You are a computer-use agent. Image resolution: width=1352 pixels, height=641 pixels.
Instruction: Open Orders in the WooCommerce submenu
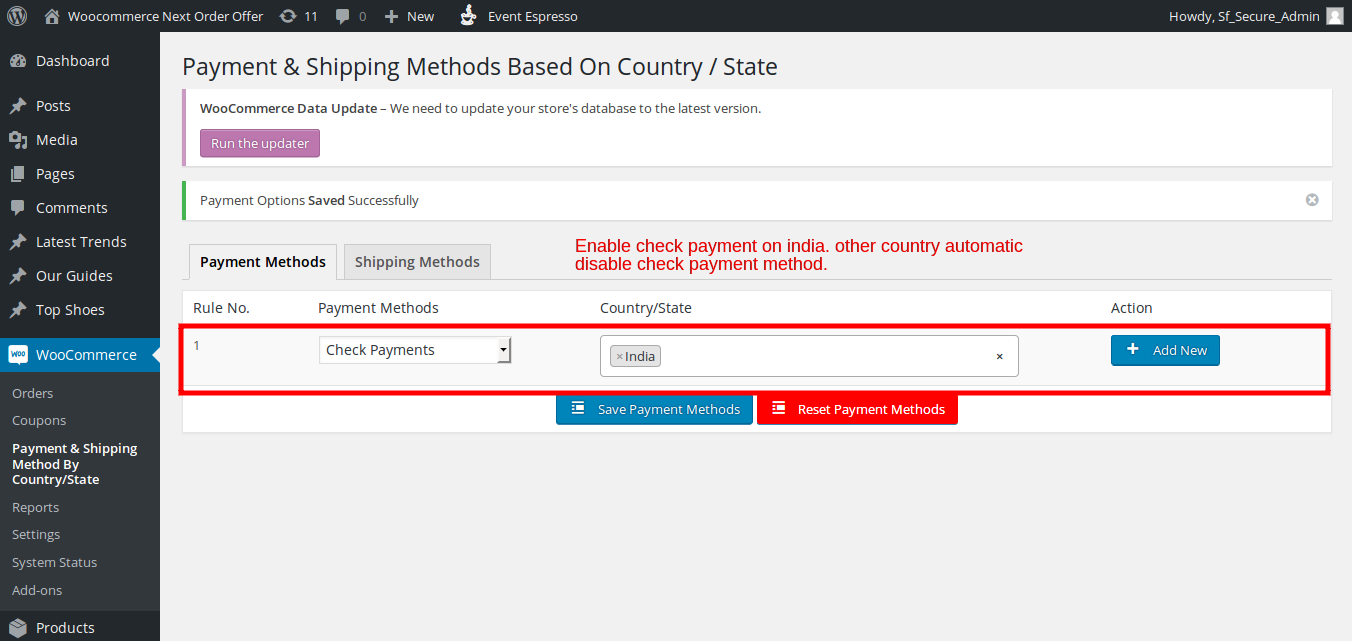click(x=33, y=393)
